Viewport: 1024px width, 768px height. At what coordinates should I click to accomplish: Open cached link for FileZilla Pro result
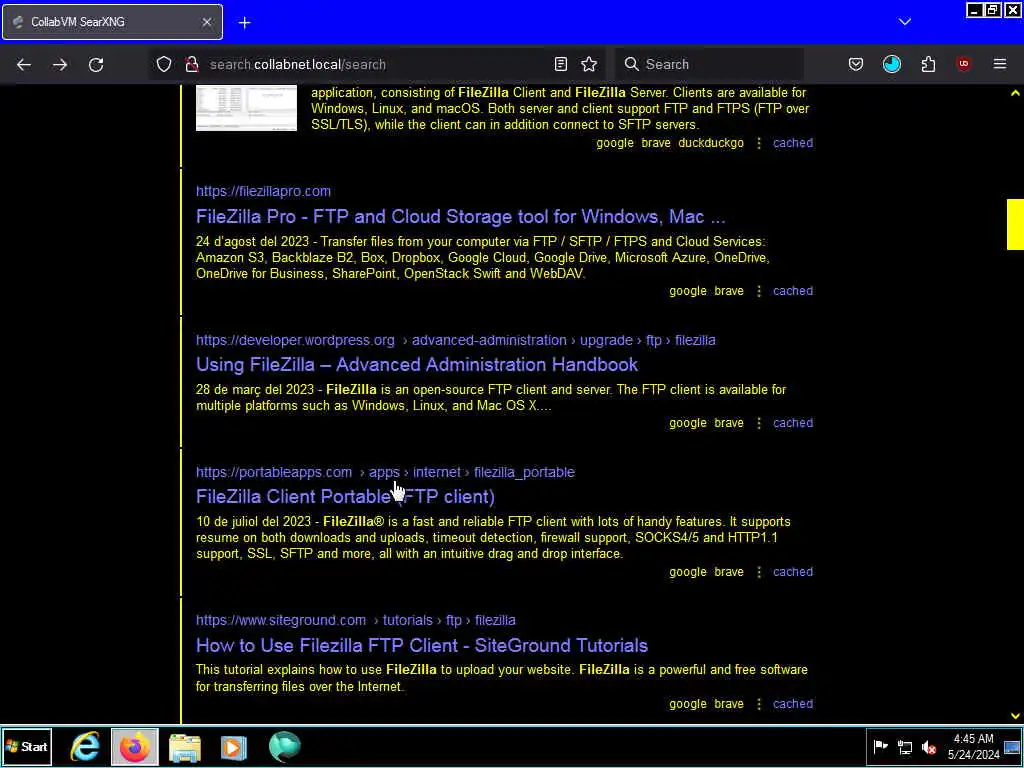793,291
